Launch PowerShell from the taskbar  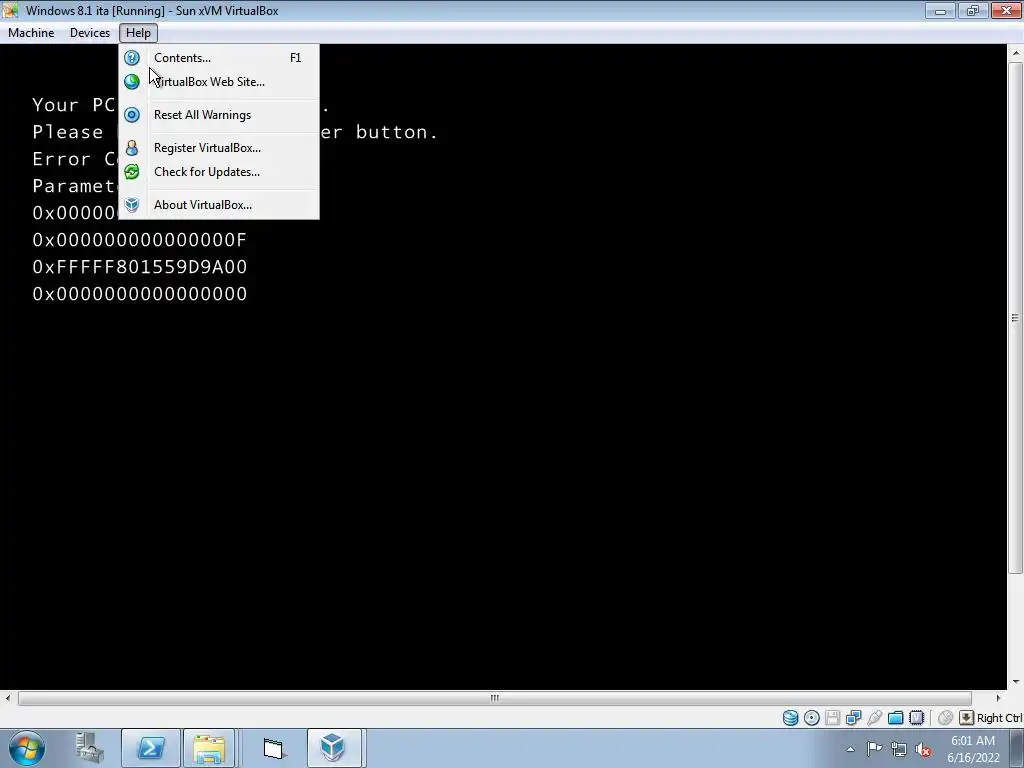(150, 748)
